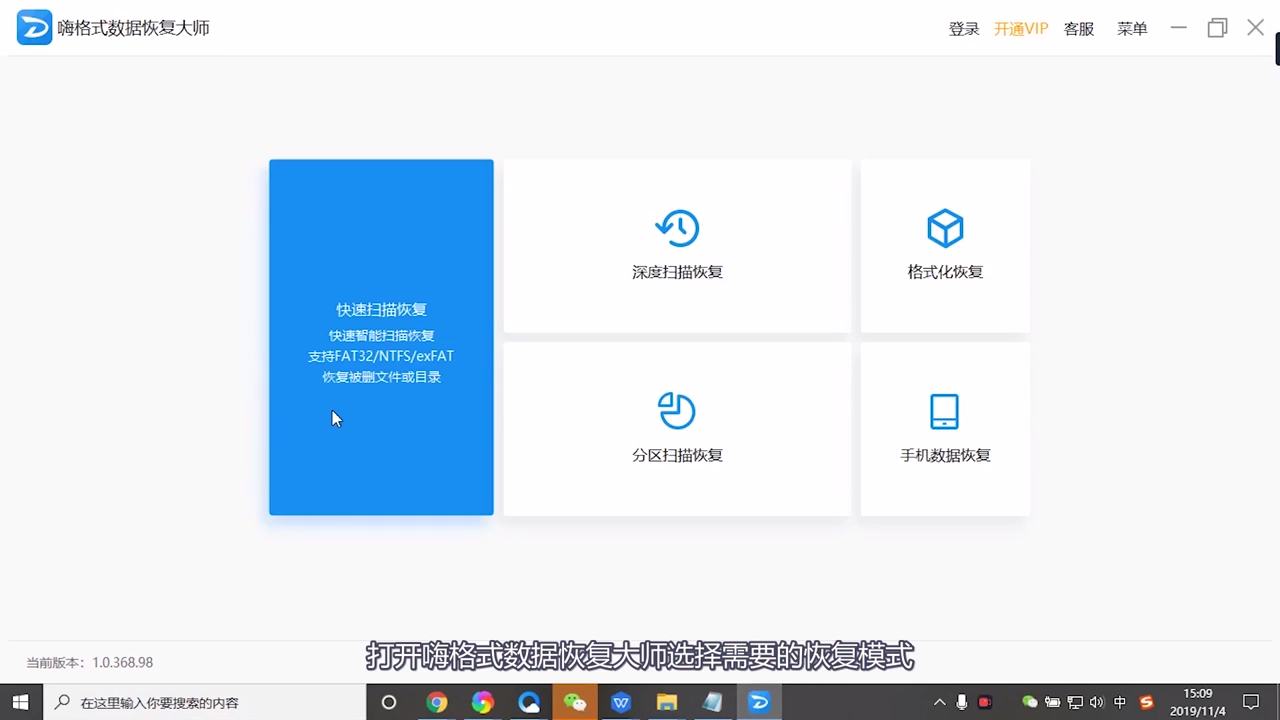Toggle the 中 input method indicator
Image resolution: width=1280 pixels, height=720 pixels.
[1120, 702]
